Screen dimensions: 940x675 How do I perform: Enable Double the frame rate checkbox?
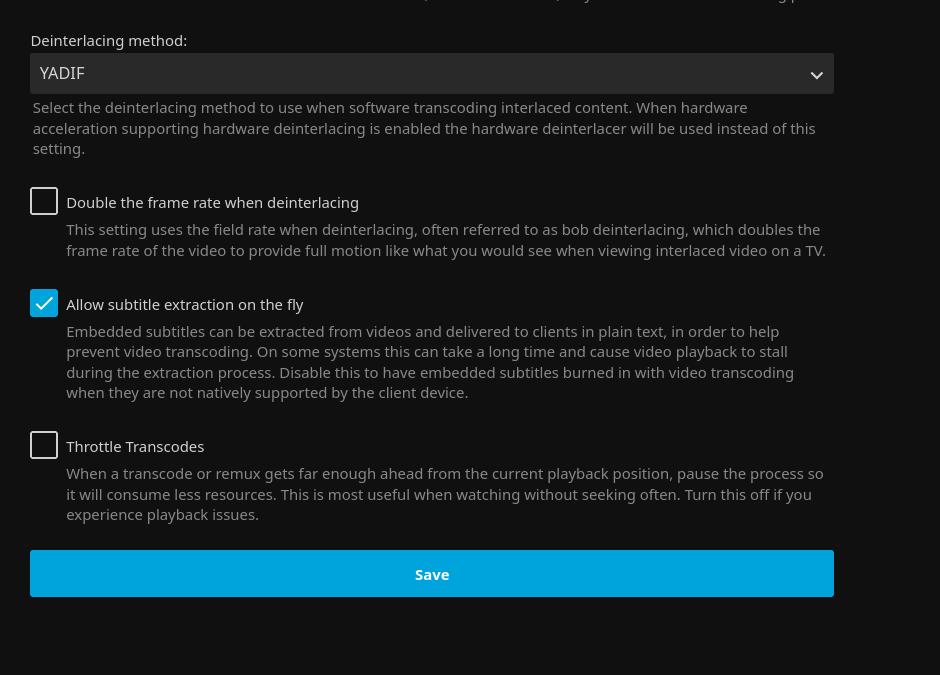tap(44, 202)
